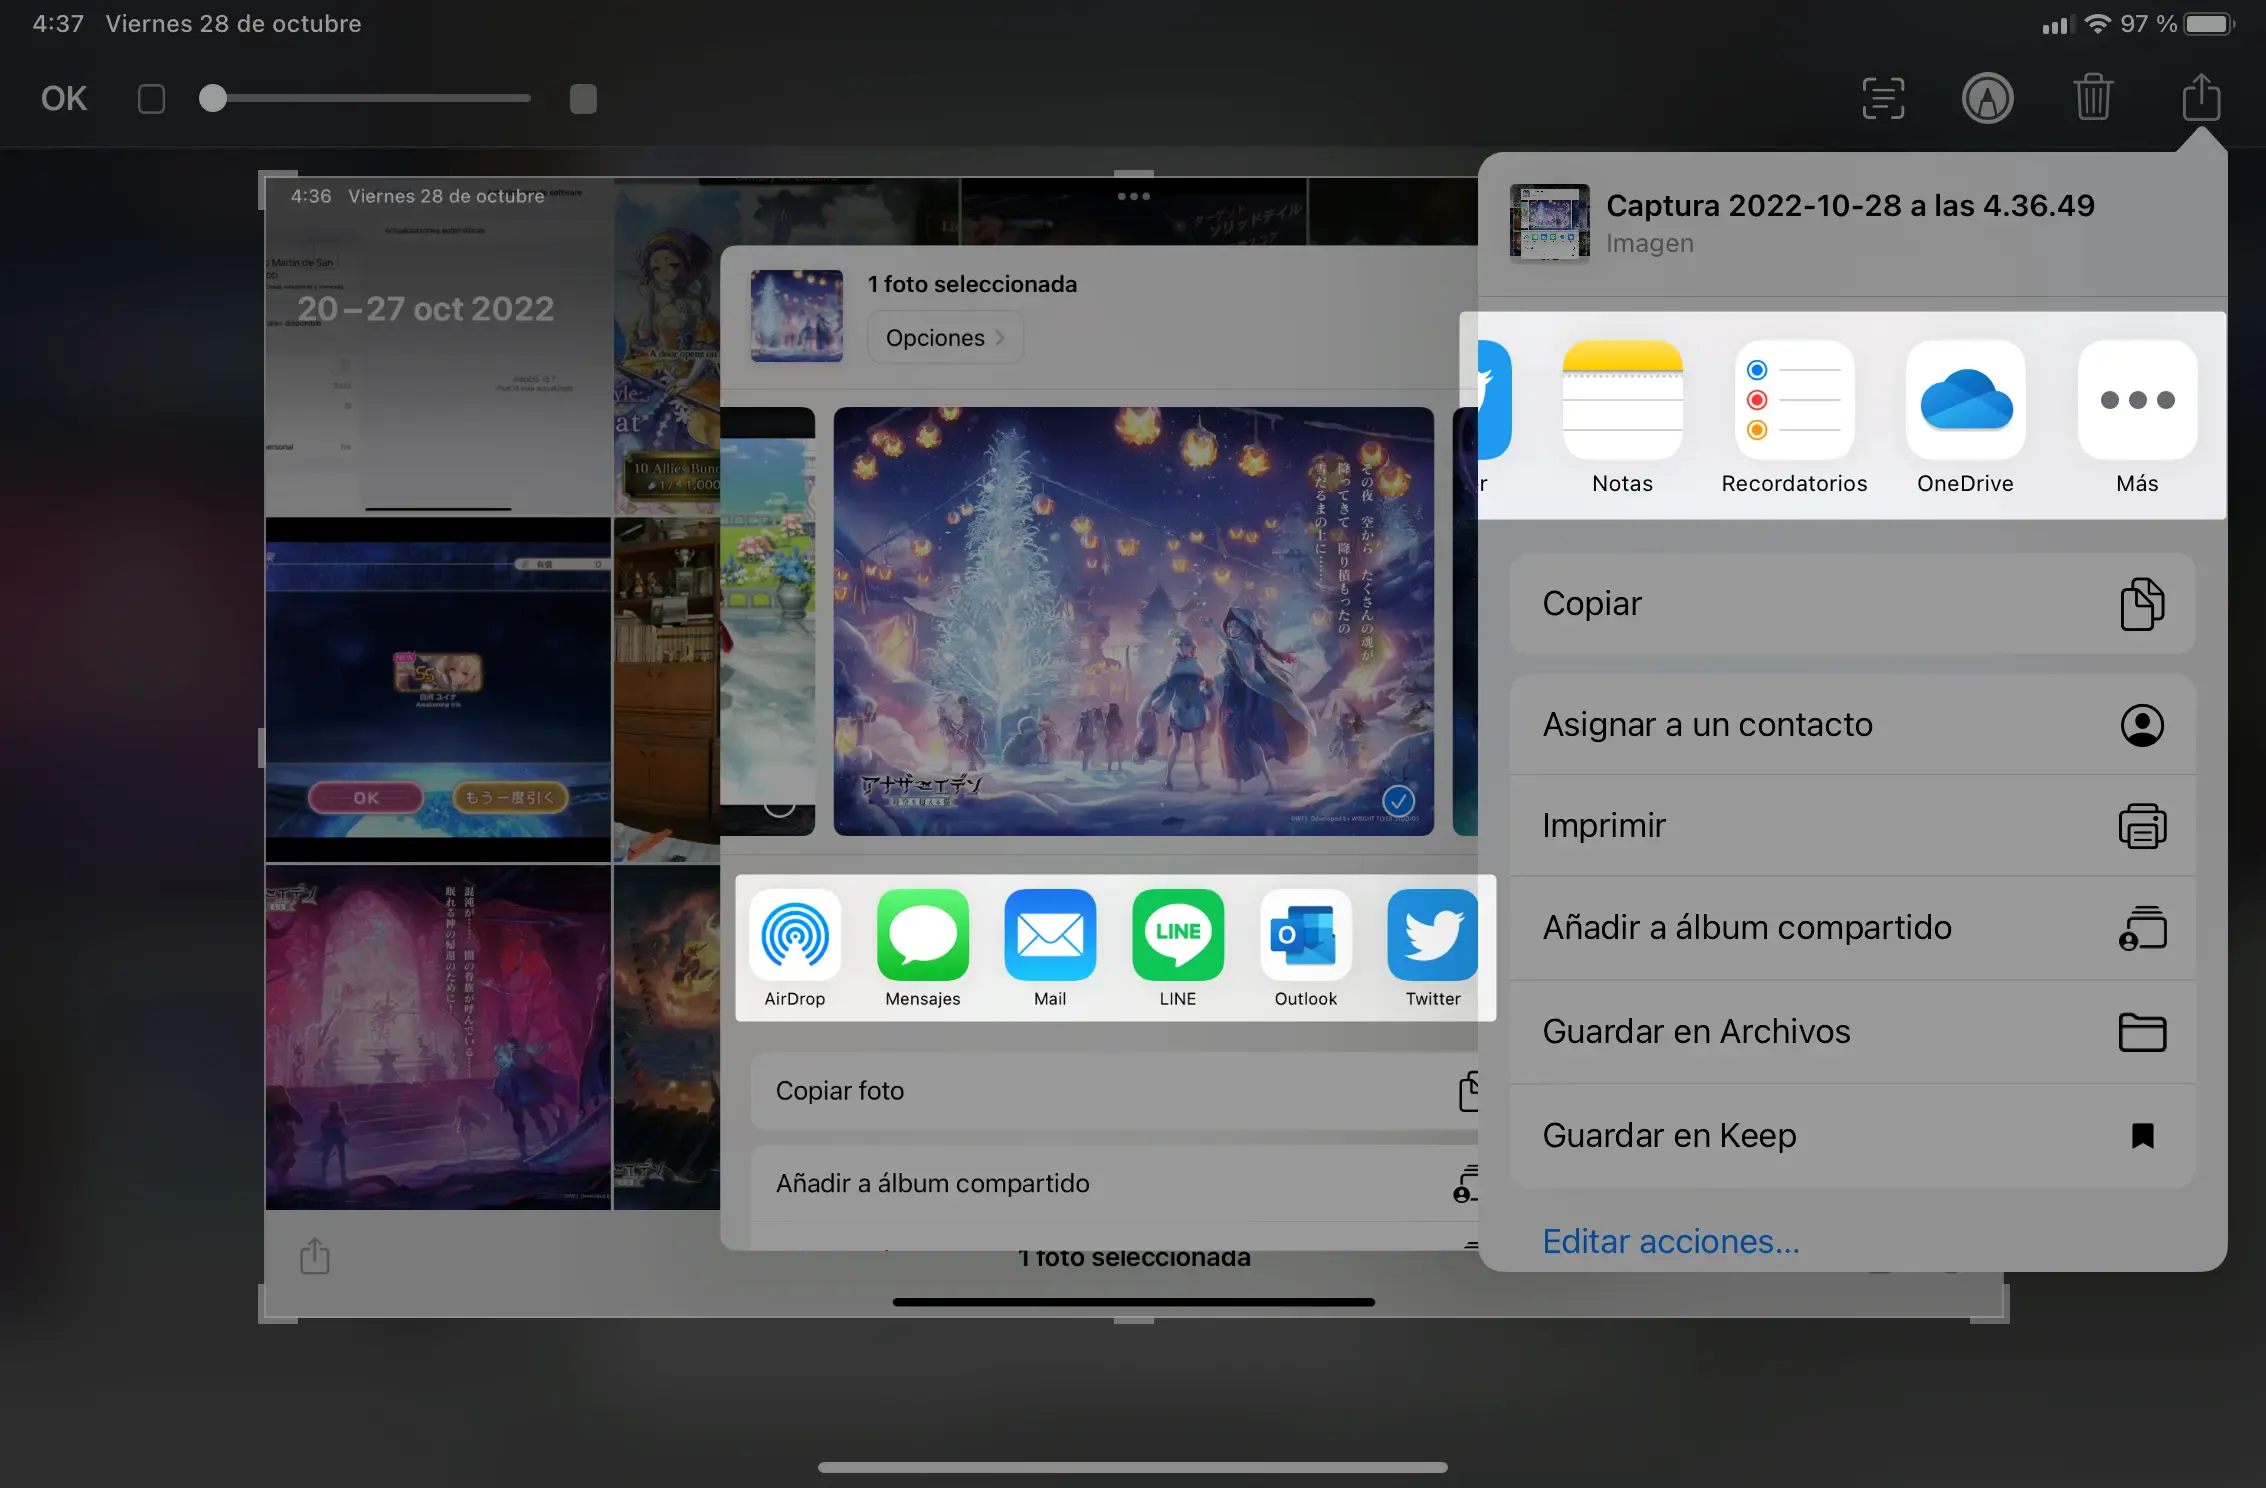Save the capture to Notas

[x=1622, y=400]
